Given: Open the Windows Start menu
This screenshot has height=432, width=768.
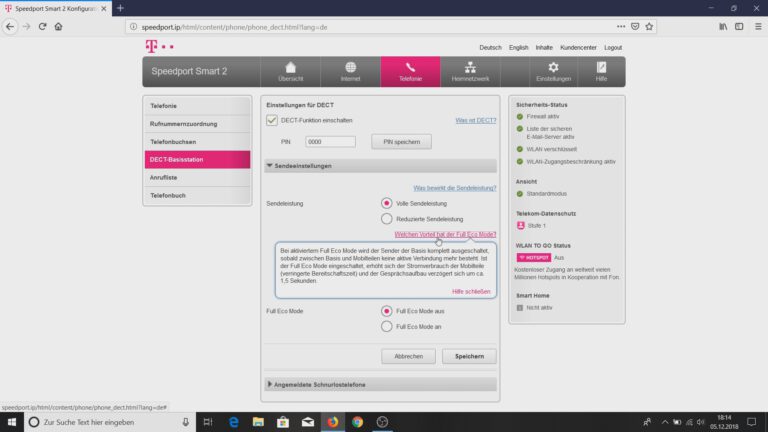Looking at the screenshot, I should pos(12,422).
